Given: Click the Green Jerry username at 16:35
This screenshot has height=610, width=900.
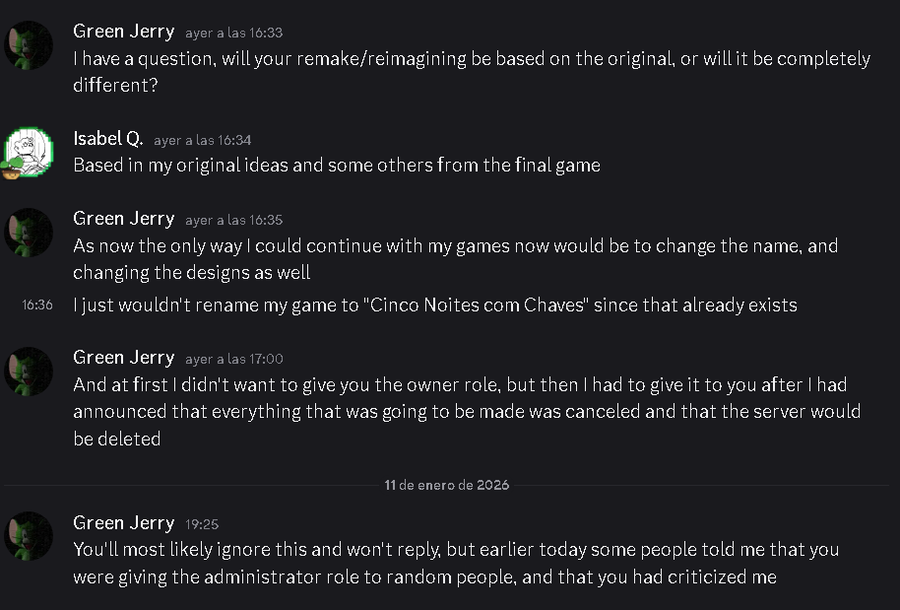Looking at the screenshot, I should click(124, 218).
